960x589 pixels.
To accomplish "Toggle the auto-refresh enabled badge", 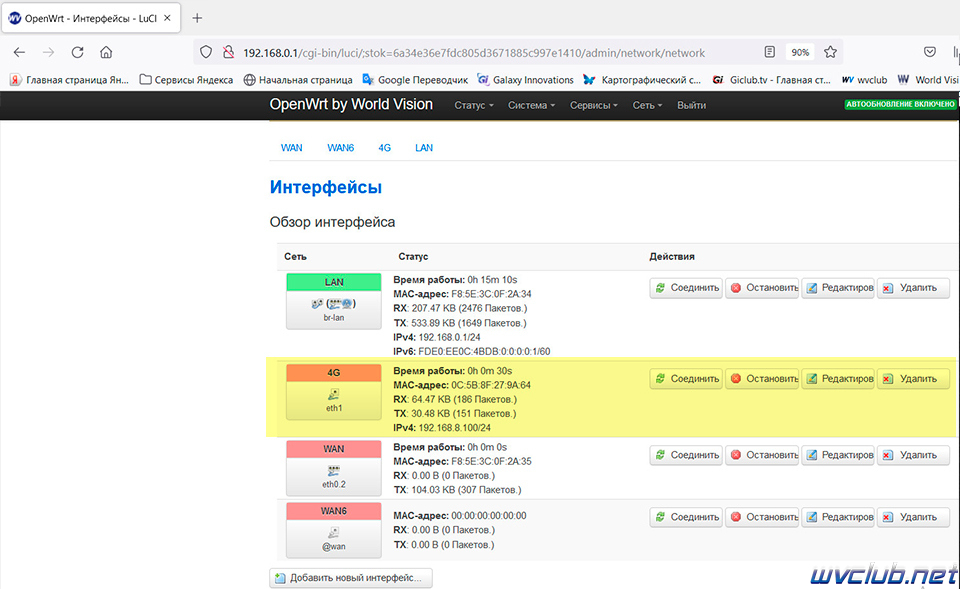I will coord(900,104).
